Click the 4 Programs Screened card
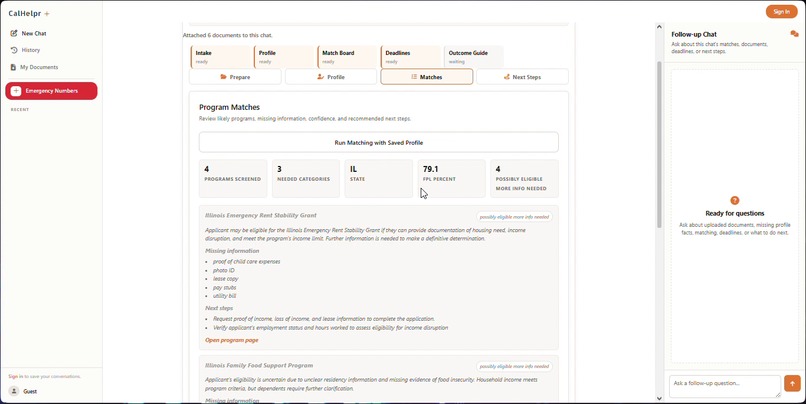806x404 pixels. (233, 178)
